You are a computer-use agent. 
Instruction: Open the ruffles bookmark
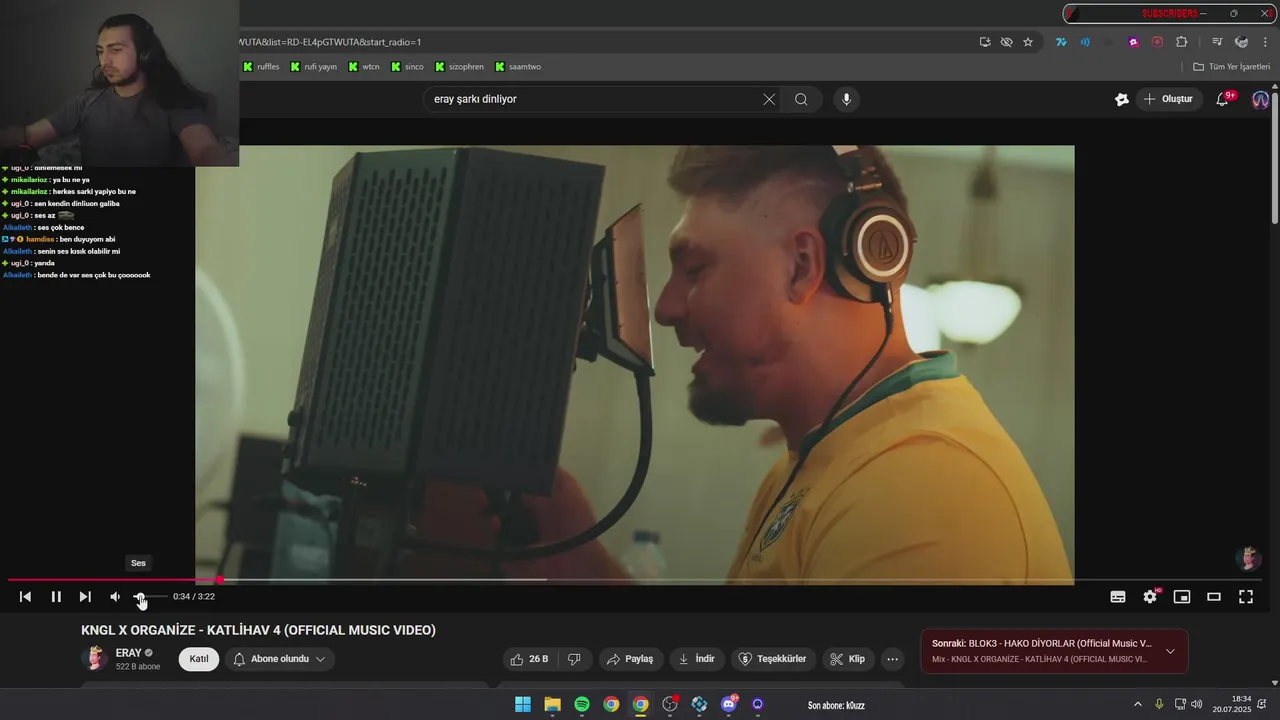(x=261, y=67)
